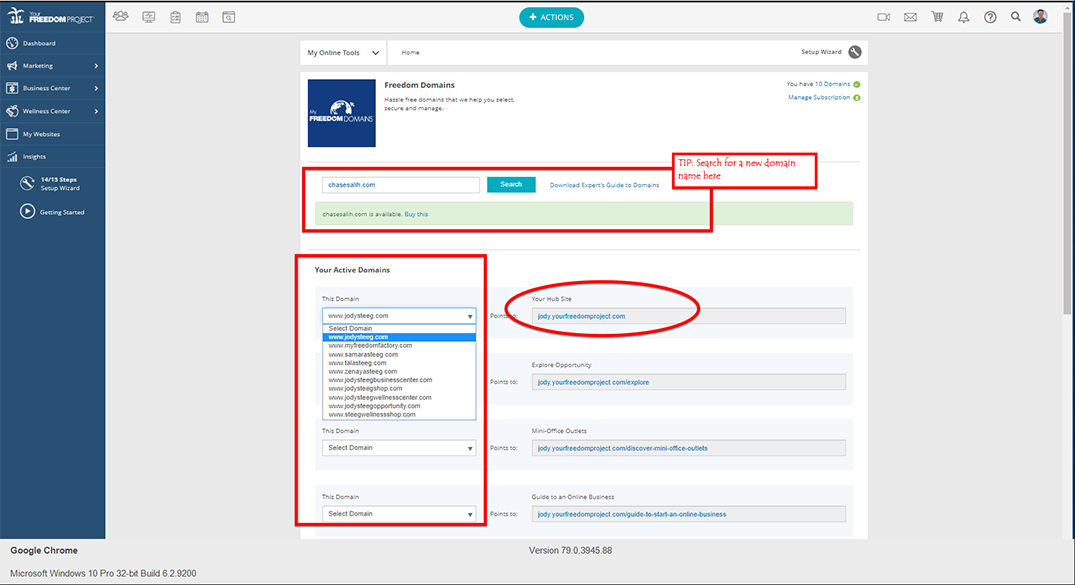The height and width of the screenshot is (585, 1075).
Task: Click the Home breadcrumb link
Action: (x=411, y=53)
